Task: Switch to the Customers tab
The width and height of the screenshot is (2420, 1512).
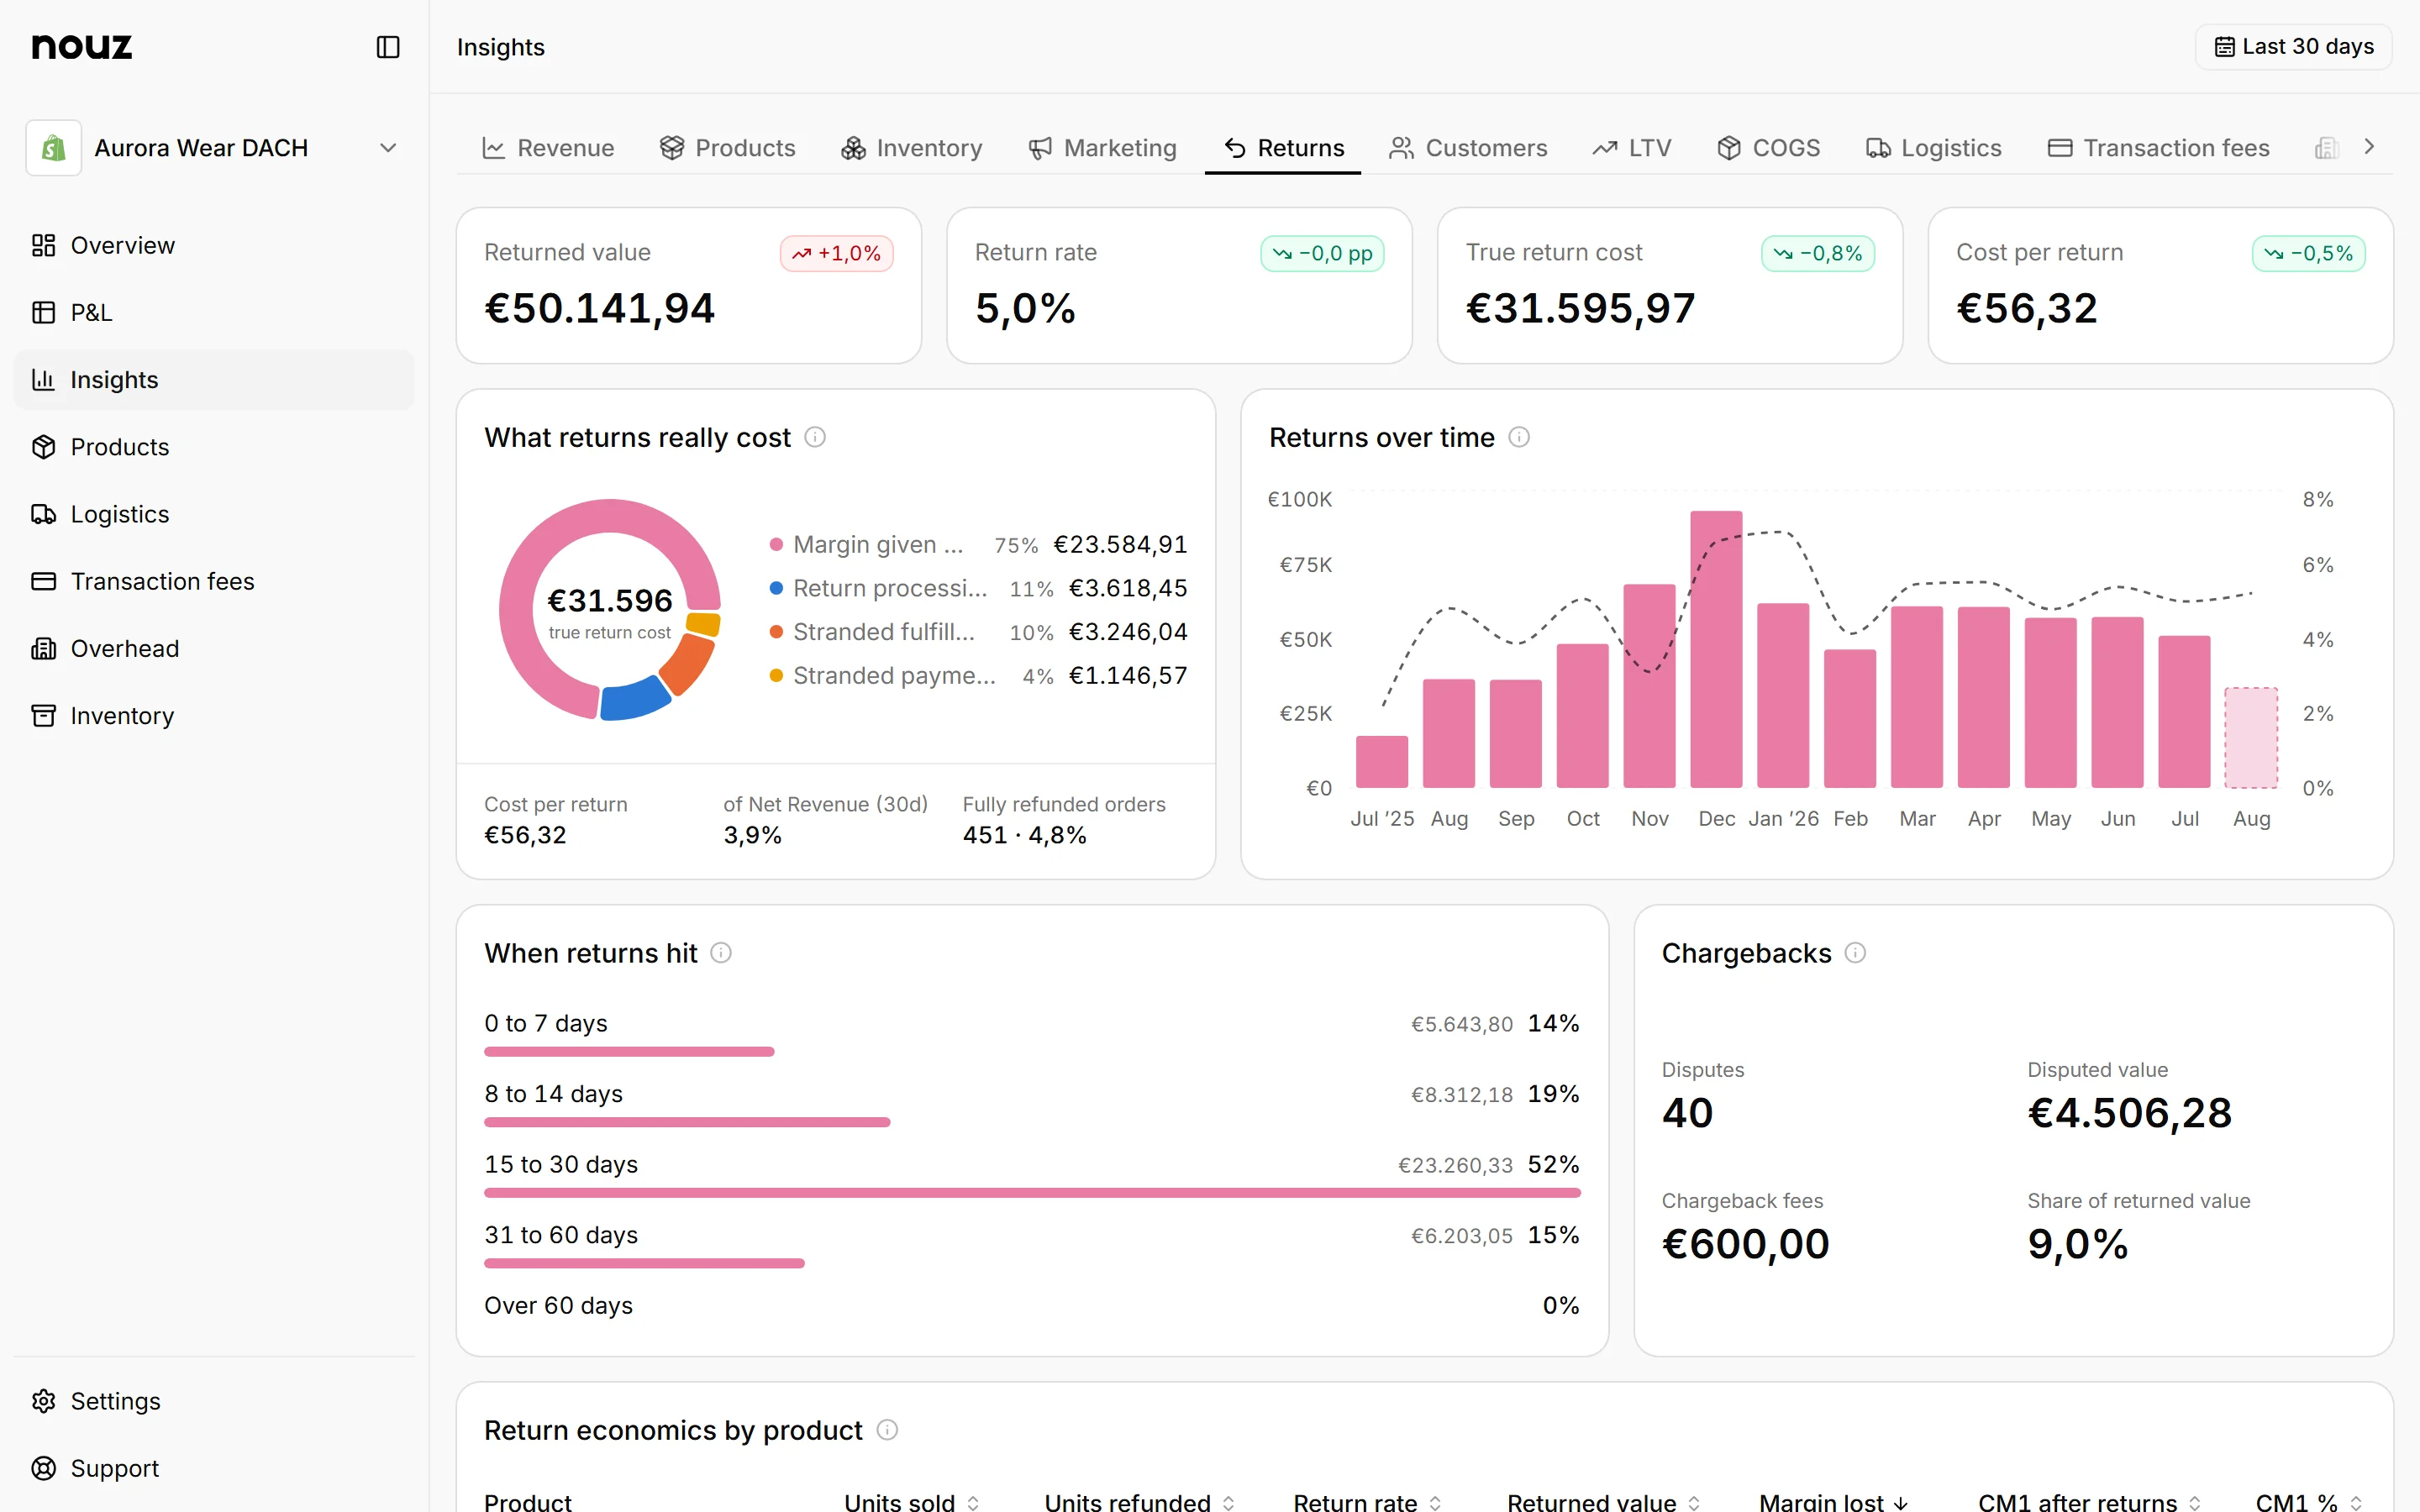Action: pos(1468,148)
